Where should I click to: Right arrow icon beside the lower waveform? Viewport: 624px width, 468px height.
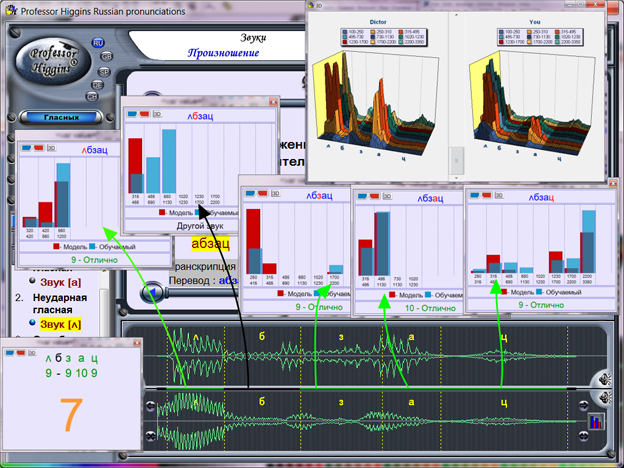[x=583, y=406]
